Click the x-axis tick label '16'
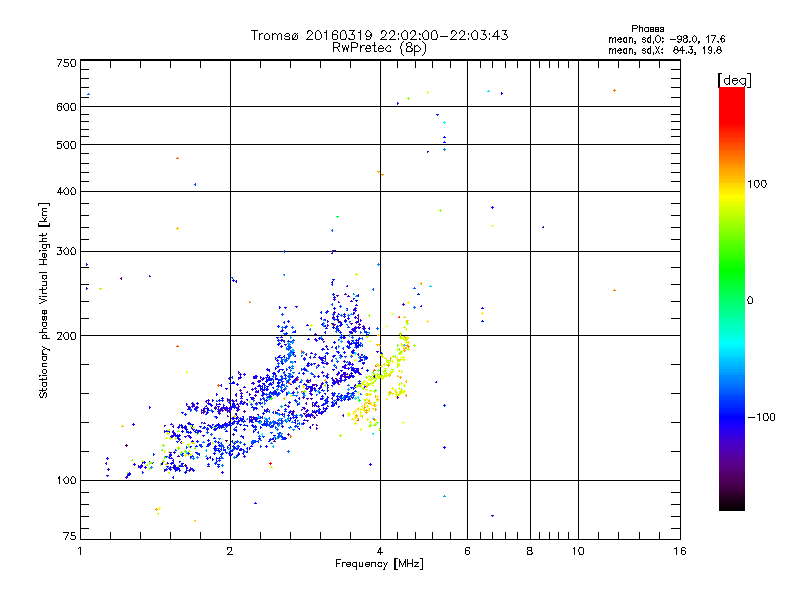Screen dimensions: 800x600 (680, 551)
